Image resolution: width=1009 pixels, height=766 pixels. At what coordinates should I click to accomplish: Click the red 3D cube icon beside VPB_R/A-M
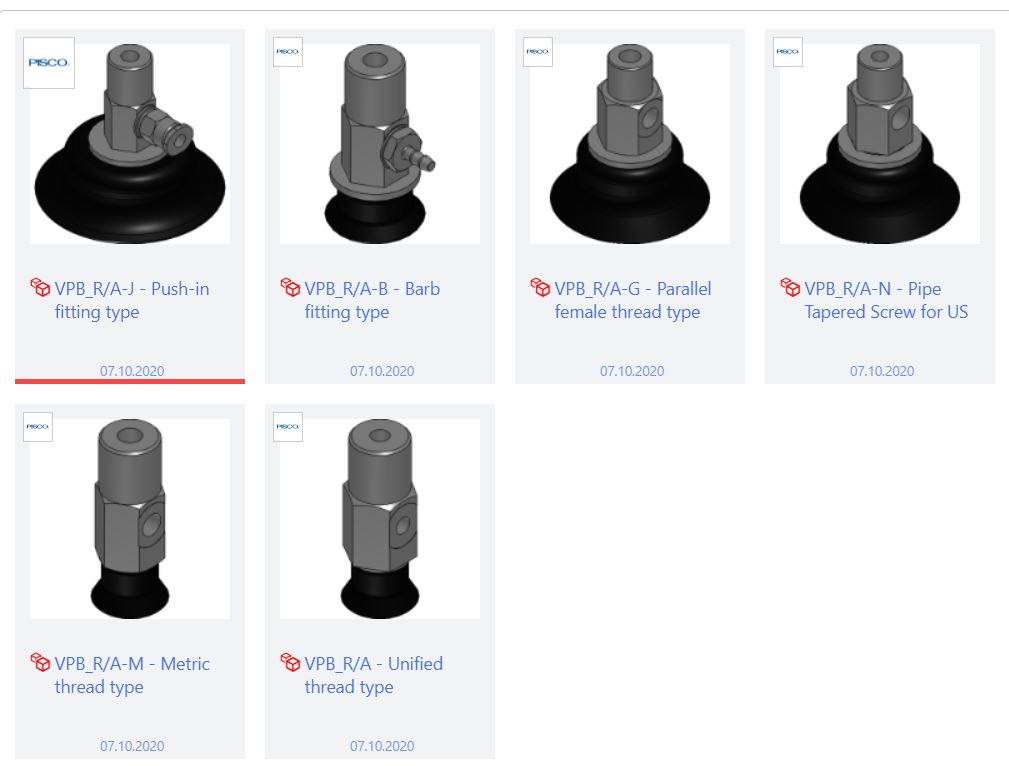click(40, 662)
